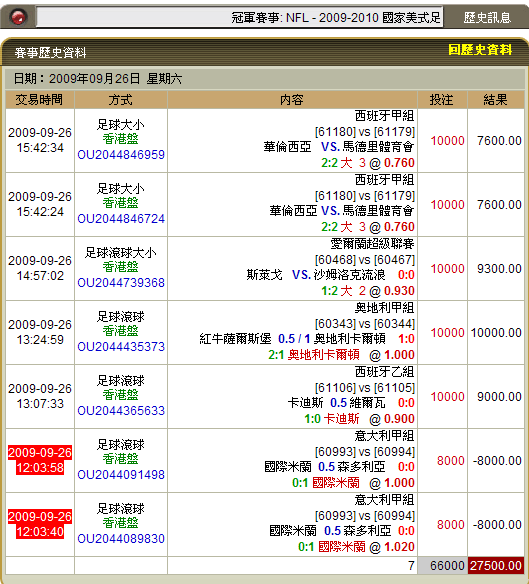Click the 27500.00 total result cell
This screenshot has width=529, height=584.
pos(496,566)
